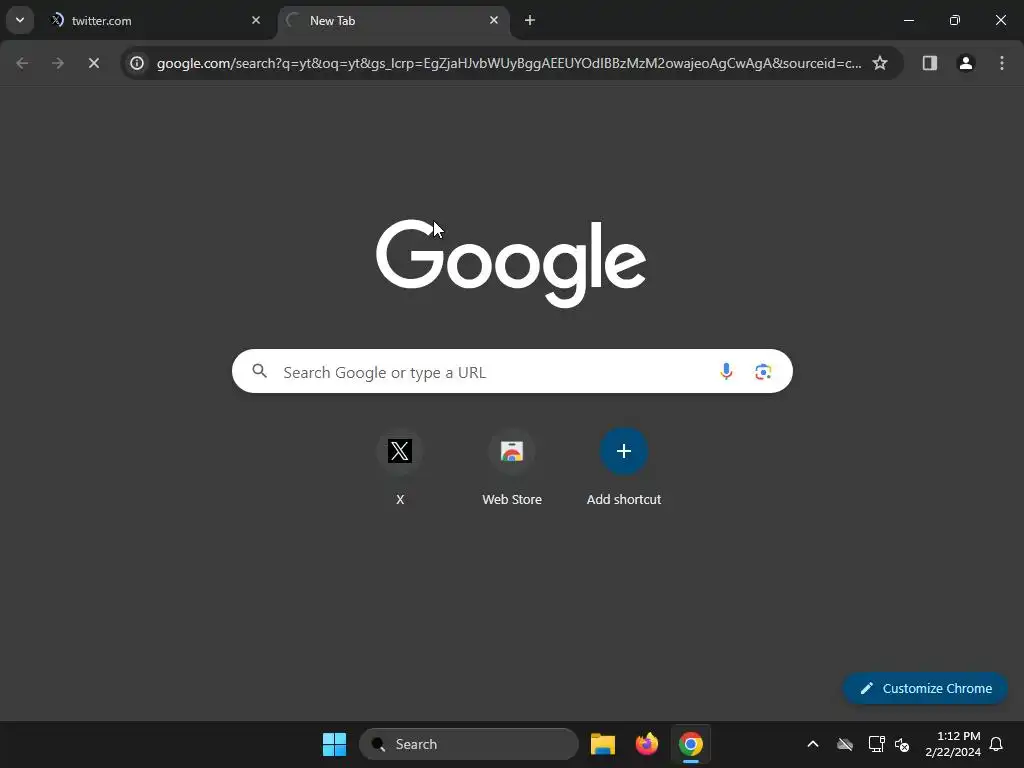
Task: Click the Google logo
Action: click(511, 263)
